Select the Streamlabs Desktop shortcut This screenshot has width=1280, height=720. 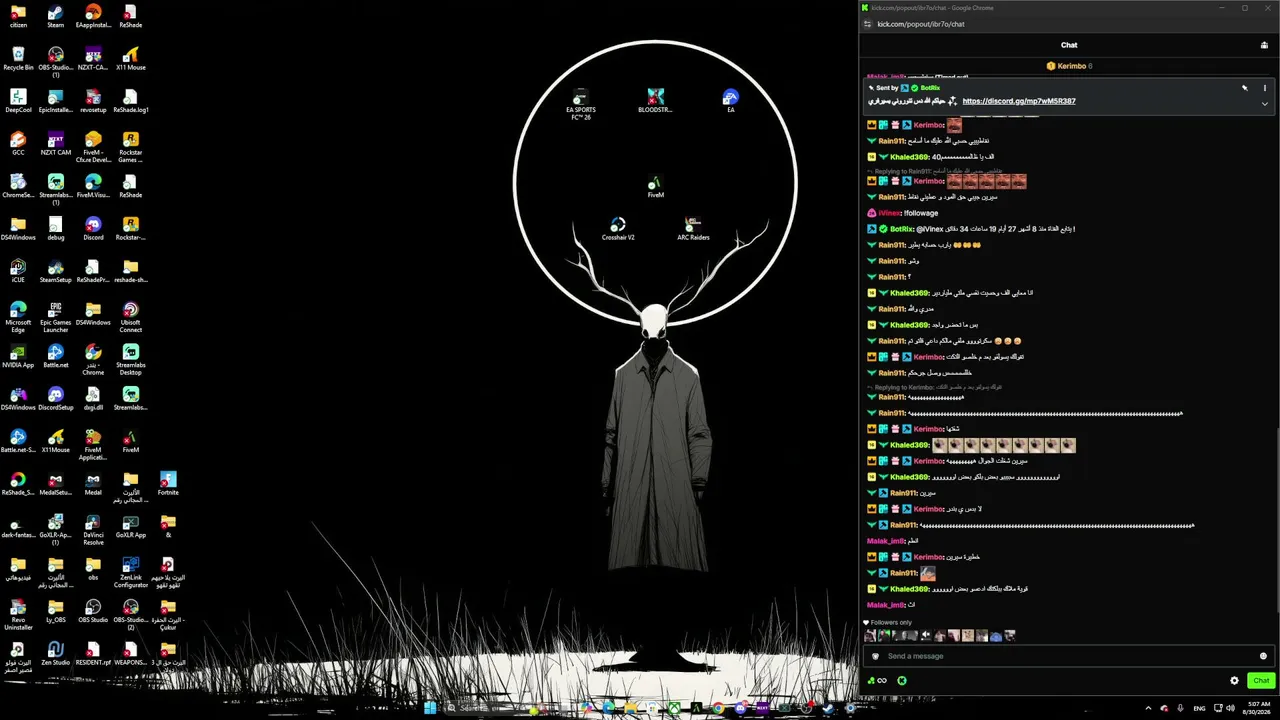coord(130,360)
